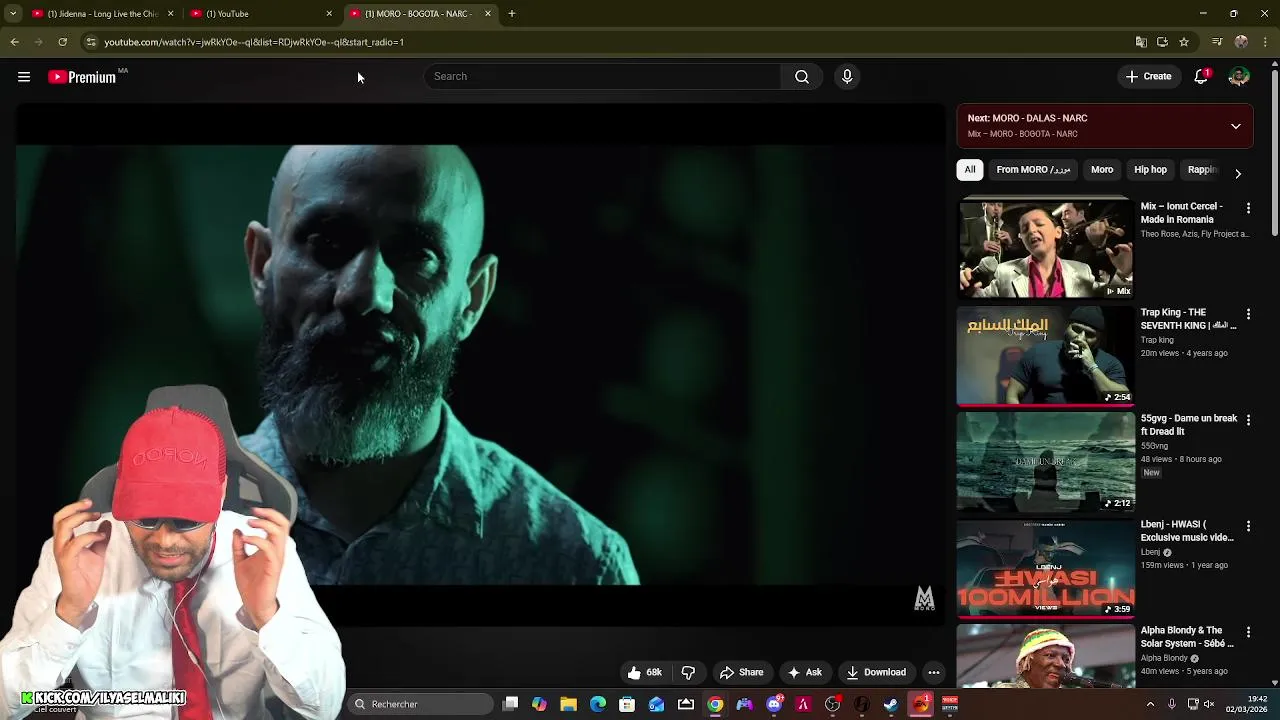Click the Share button
Viewport: 1280px width, 720px height.
(741, 673)
